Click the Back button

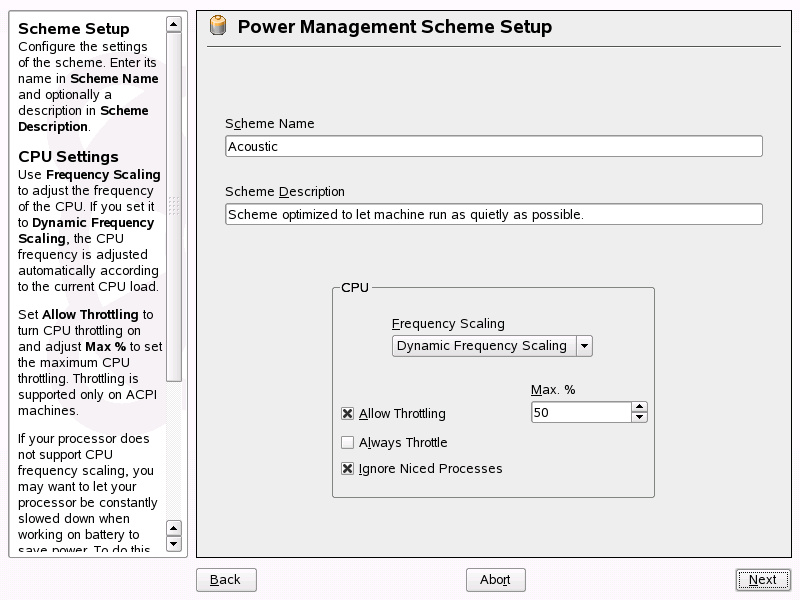tap(226, 580)
